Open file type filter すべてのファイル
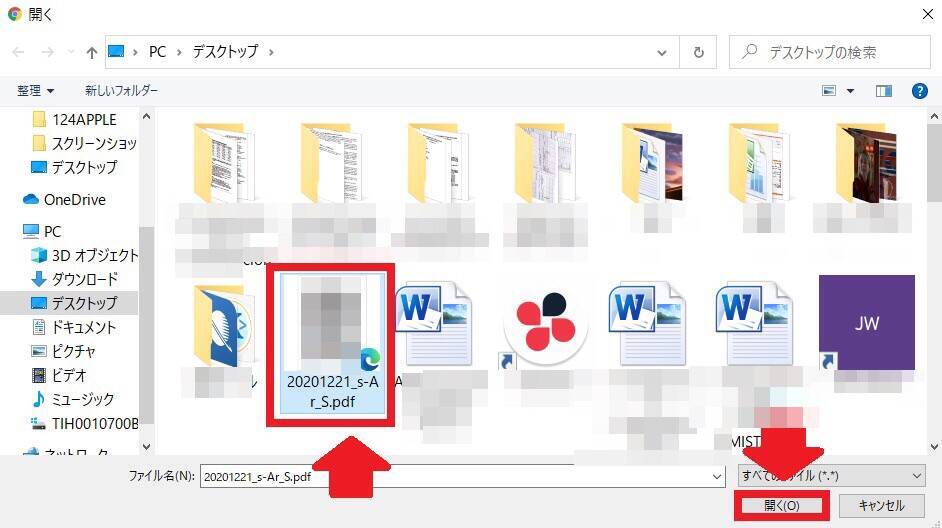Screen dimensions: 942x528 [x=831, y=476]
